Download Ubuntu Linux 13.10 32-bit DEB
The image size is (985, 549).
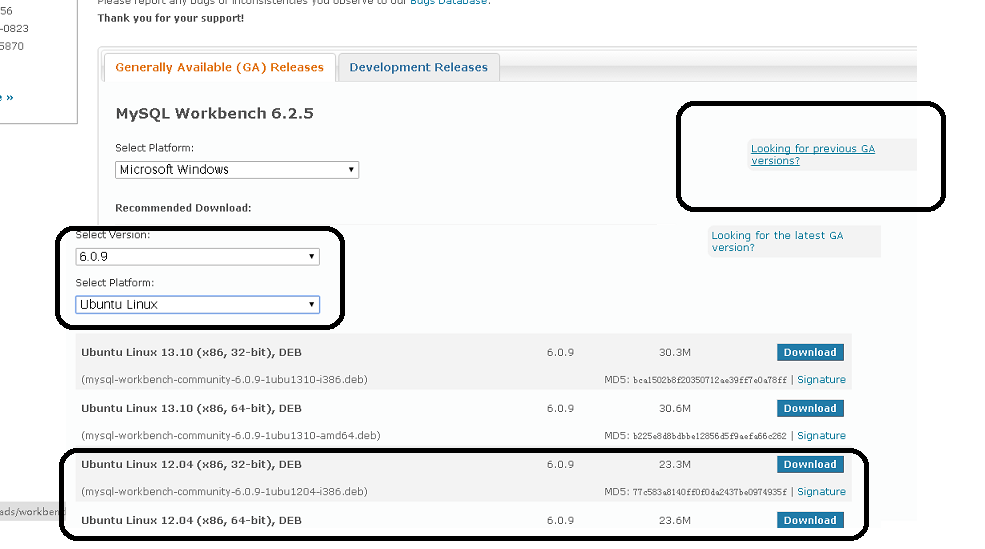810,352
